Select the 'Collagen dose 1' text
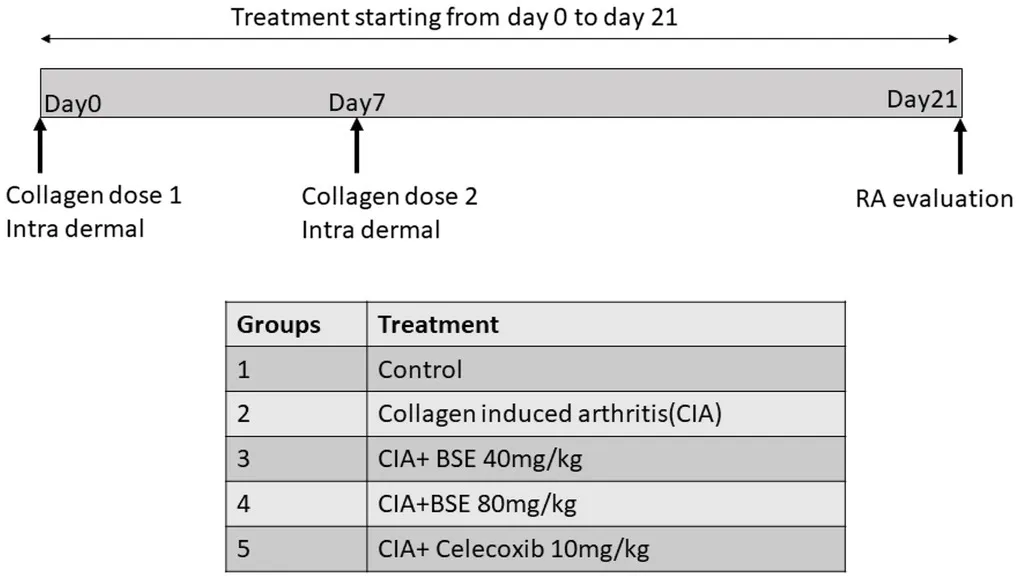 click(x=94, y=195)
